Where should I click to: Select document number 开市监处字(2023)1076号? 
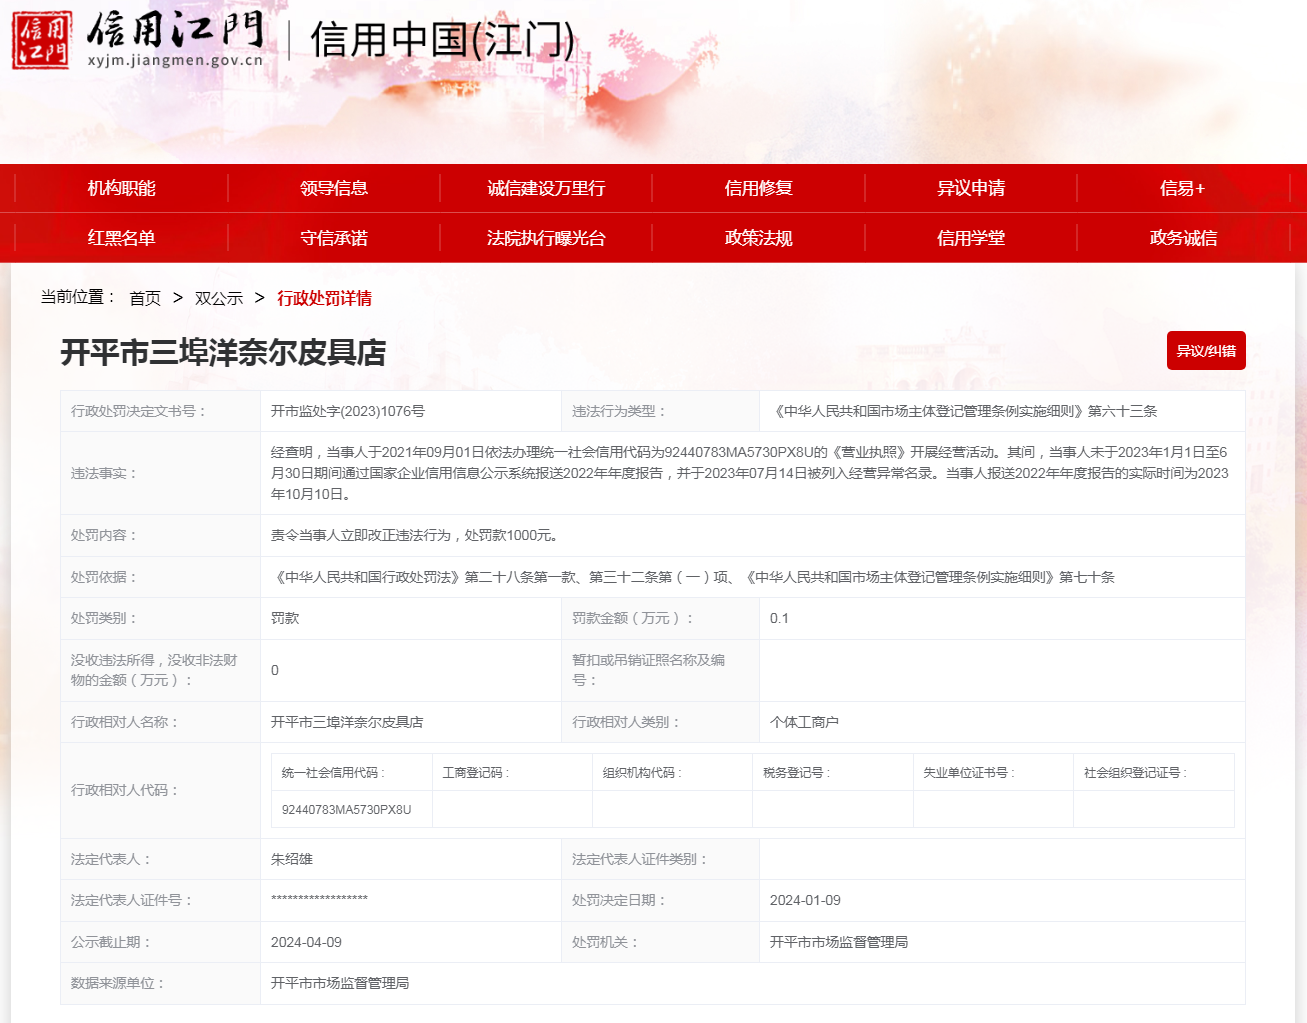click(x=348, y=411)
